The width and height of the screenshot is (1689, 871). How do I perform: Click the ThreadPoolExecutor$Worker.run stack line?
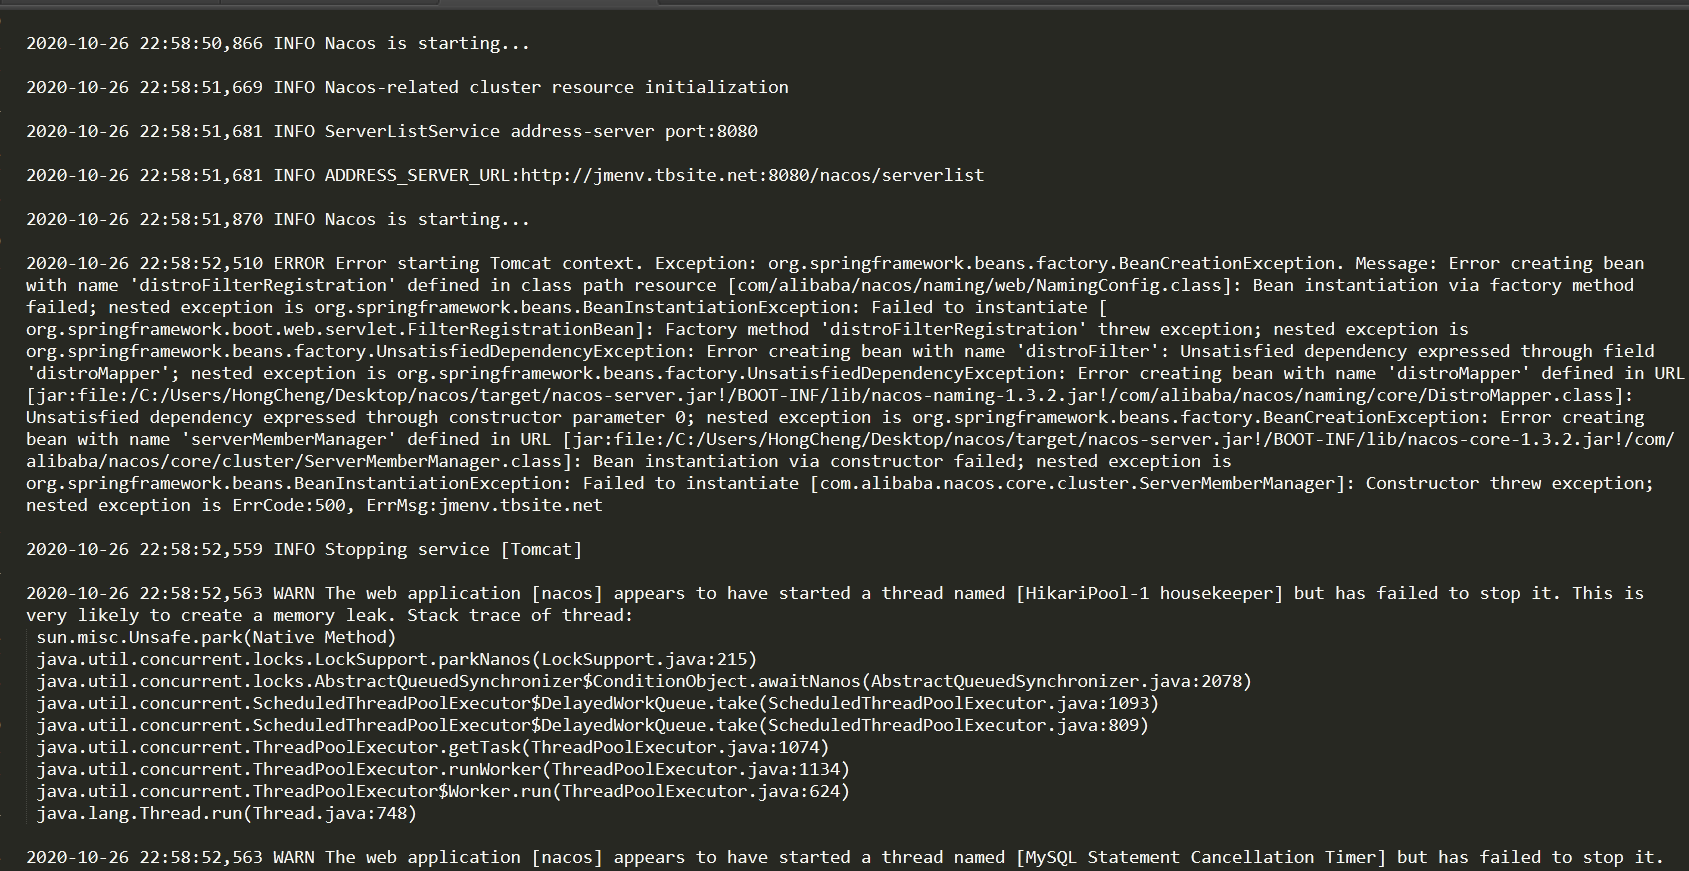tap(443, 791)
